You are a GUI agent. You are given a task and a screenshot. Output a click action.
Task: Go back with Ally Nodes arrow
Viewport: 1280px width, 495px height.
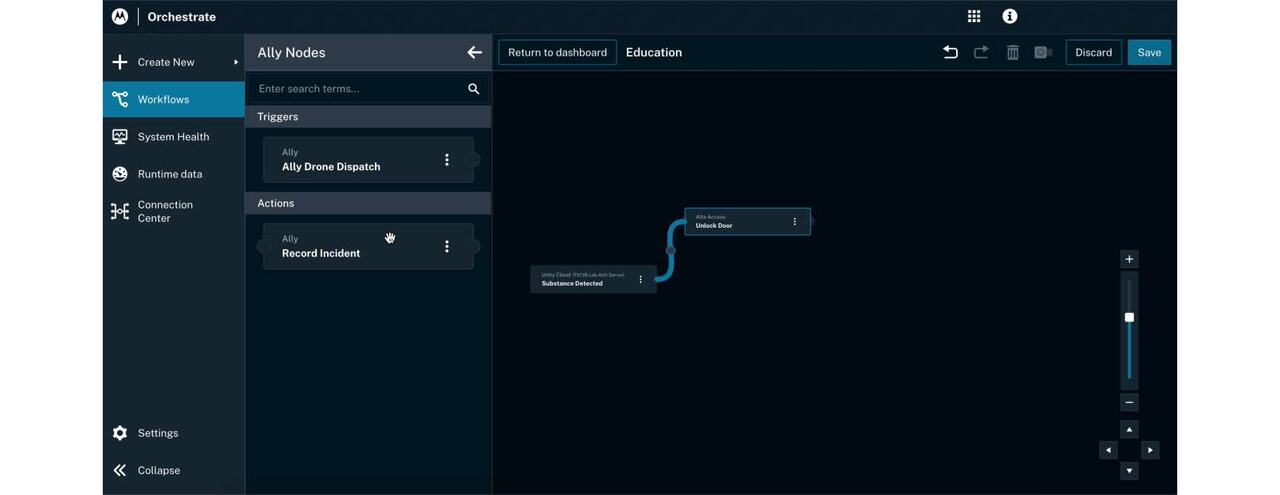[474, 52]
